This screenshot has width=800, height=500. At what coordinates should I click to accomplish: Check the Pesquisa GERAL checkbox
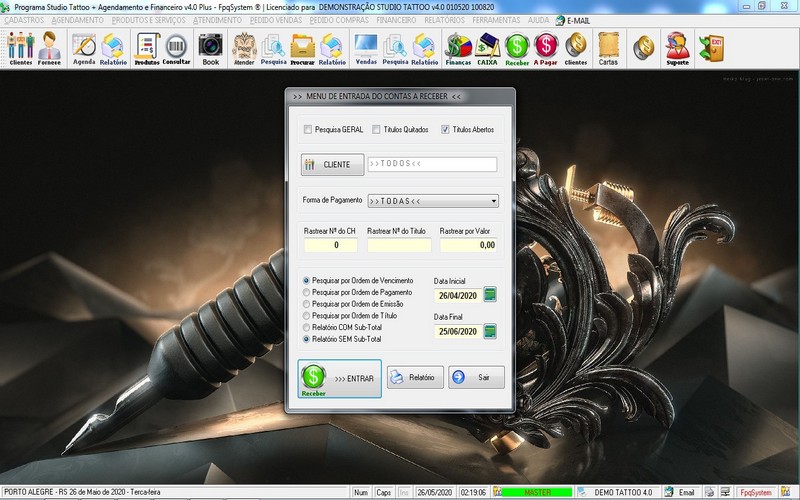[308, 130]
